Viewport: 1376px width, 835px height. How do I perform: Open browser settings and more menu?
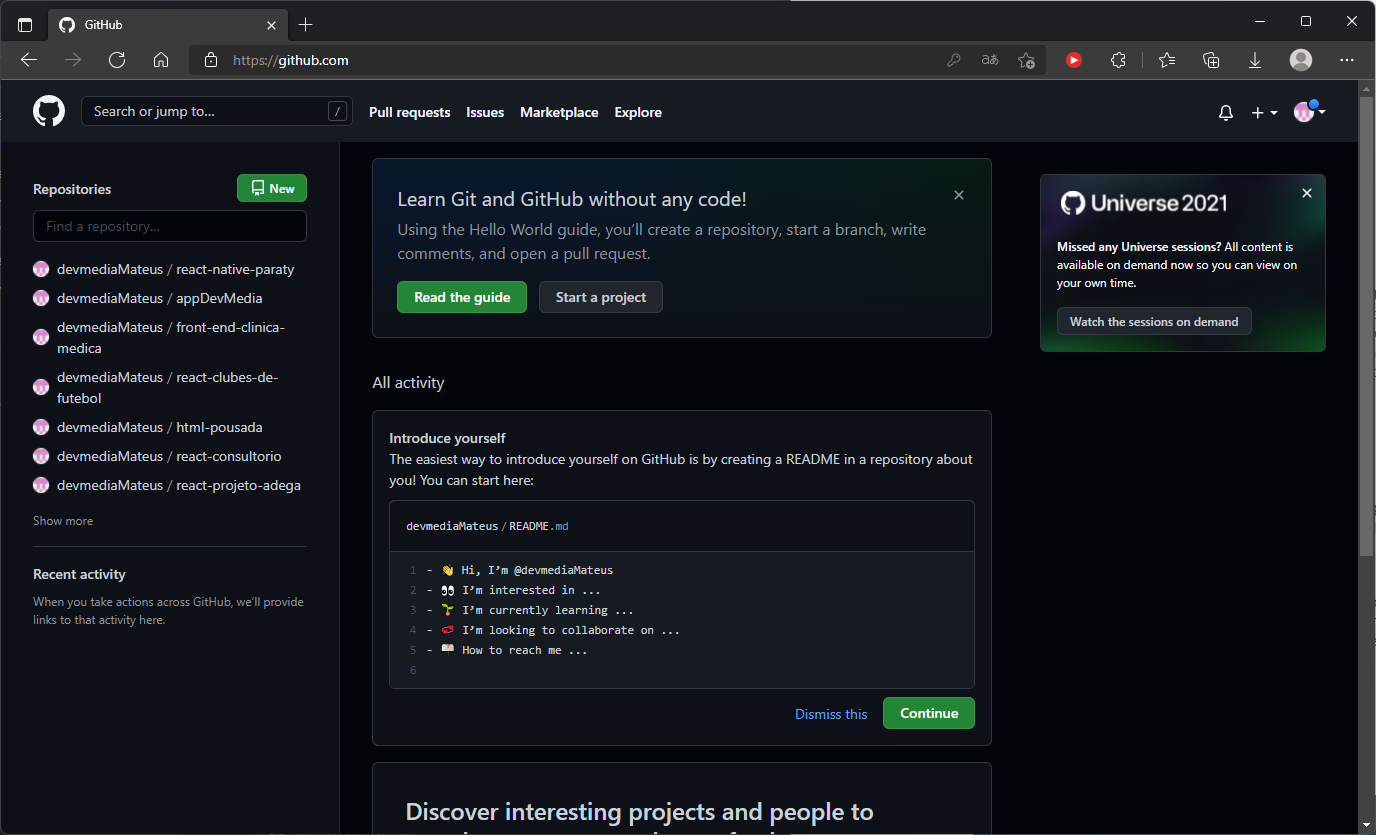[1347, 60]
